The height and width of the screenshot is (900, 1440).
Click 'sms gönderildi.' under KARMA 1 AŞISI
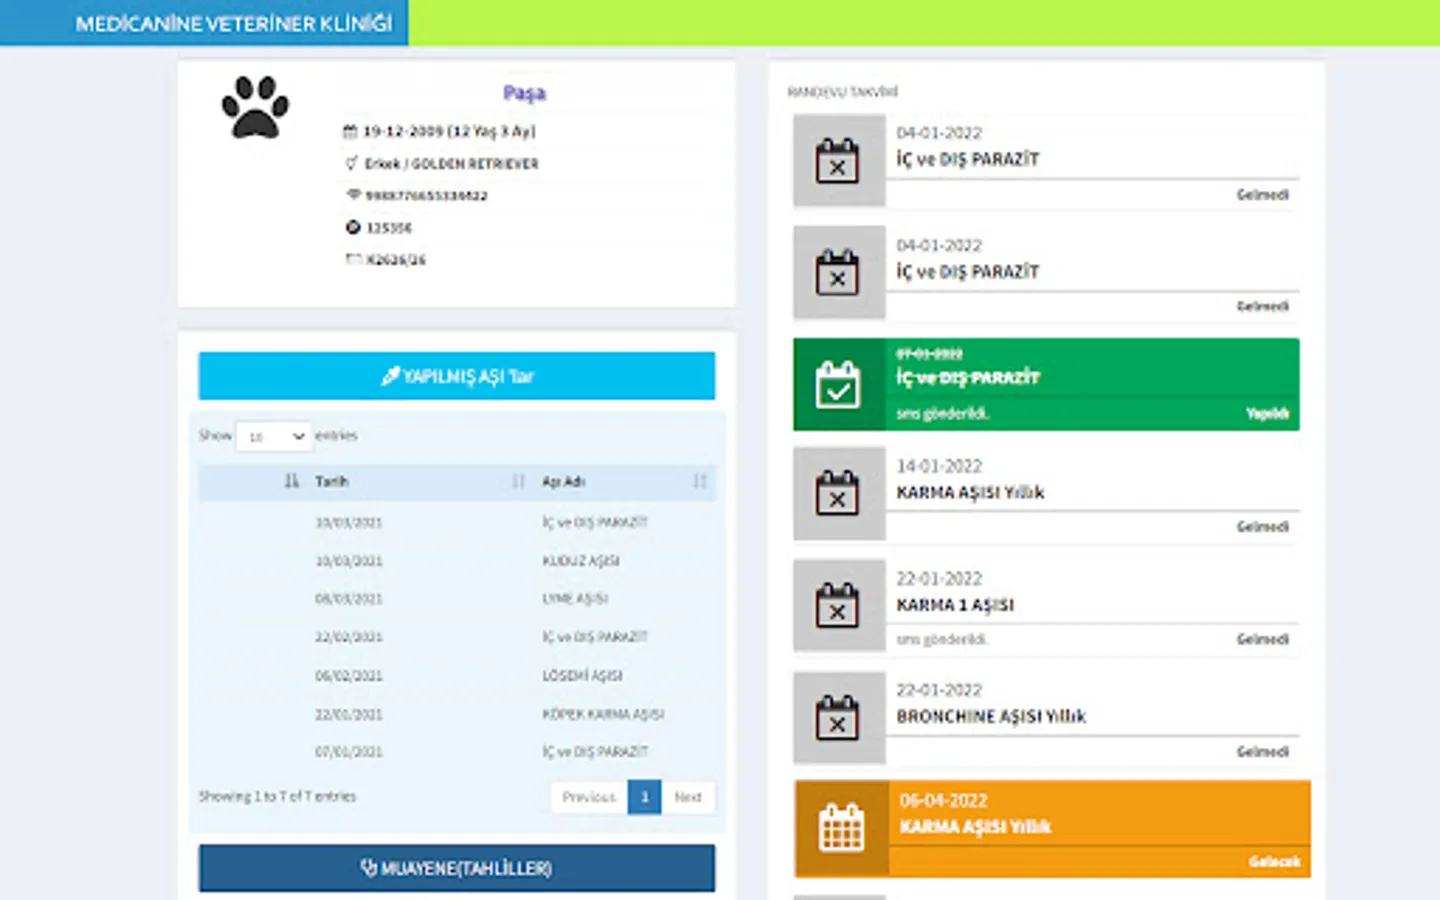click(942, 639)
